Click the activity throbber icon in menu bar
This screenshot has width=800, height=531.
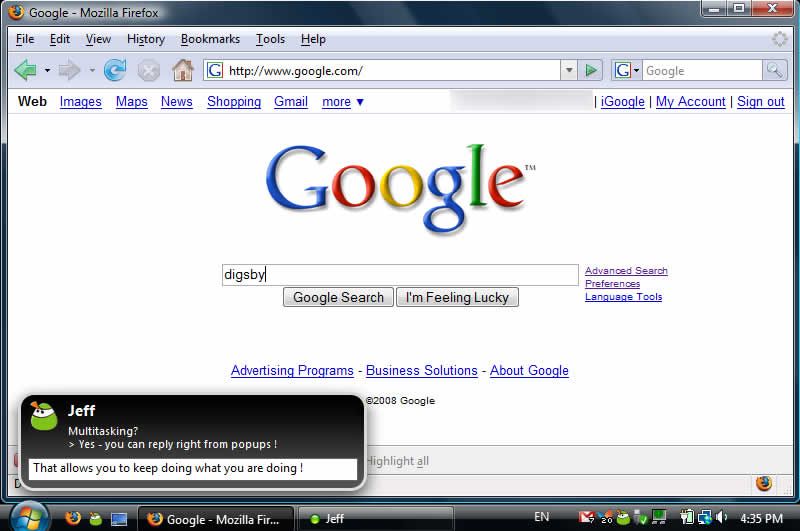pos(780,39)
